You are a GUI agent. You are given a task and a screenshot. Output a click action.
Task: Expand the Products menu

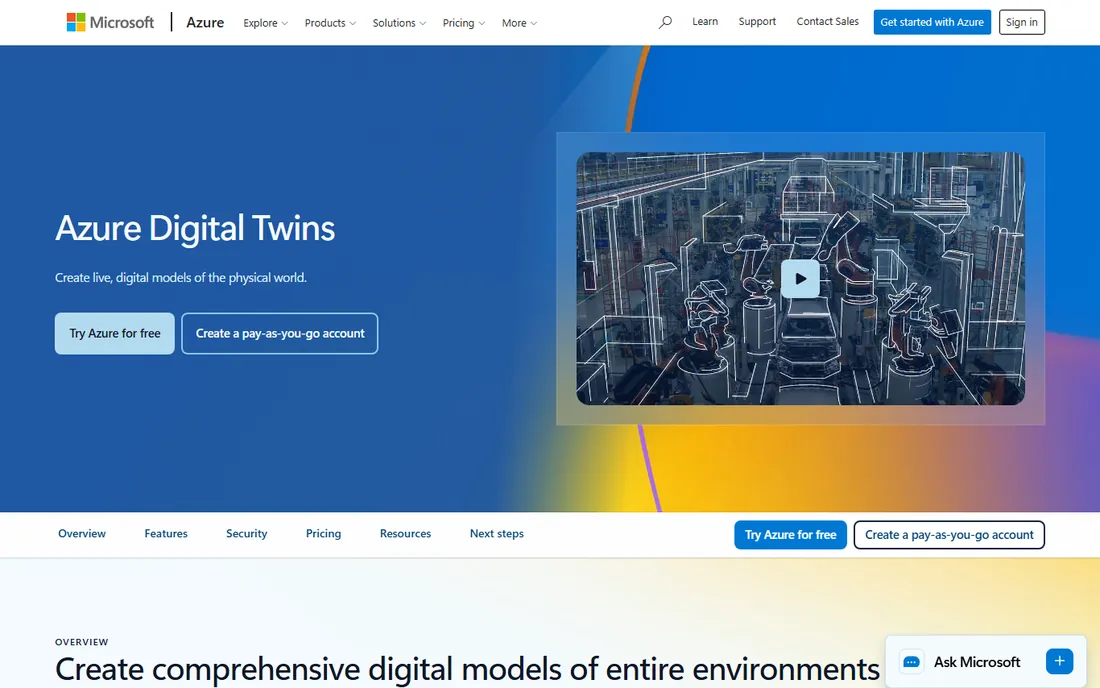330,23
